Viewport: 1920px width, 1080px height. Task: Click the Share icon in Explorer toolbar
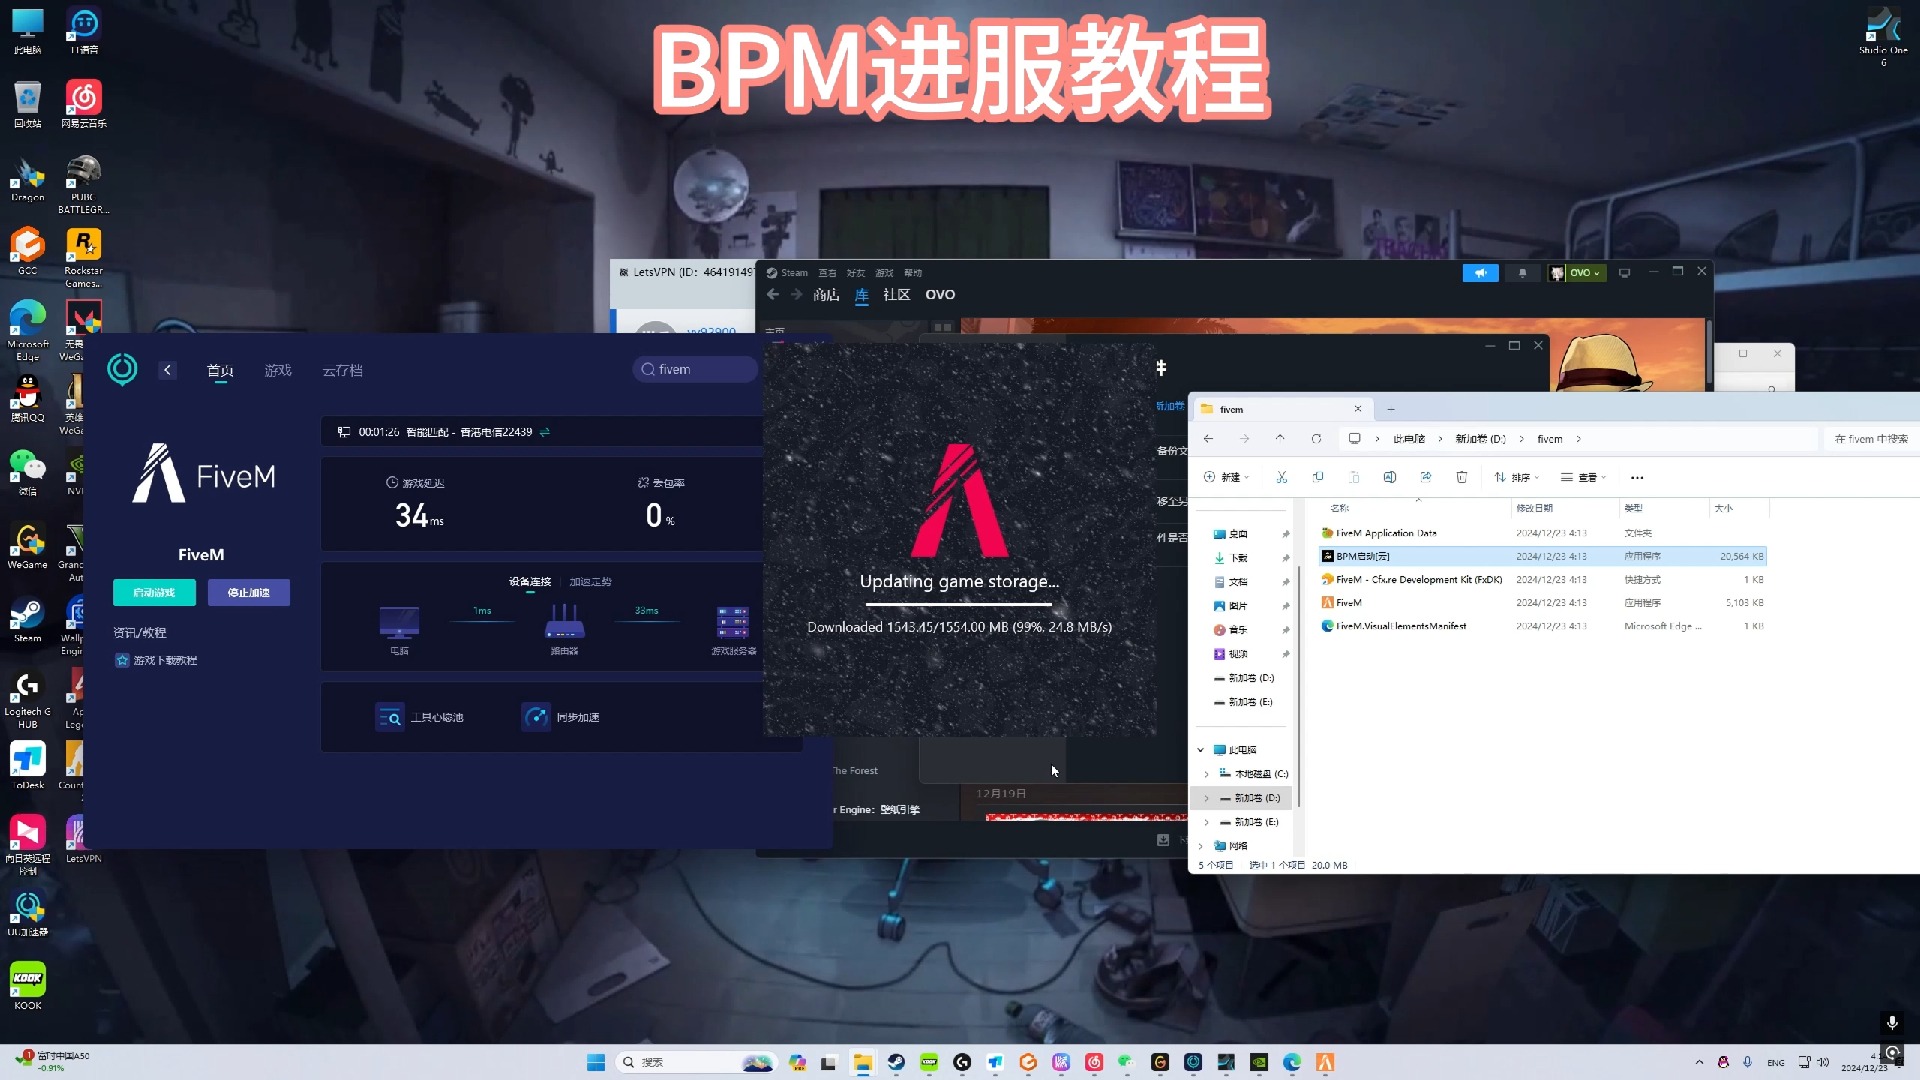point(1426,478)
